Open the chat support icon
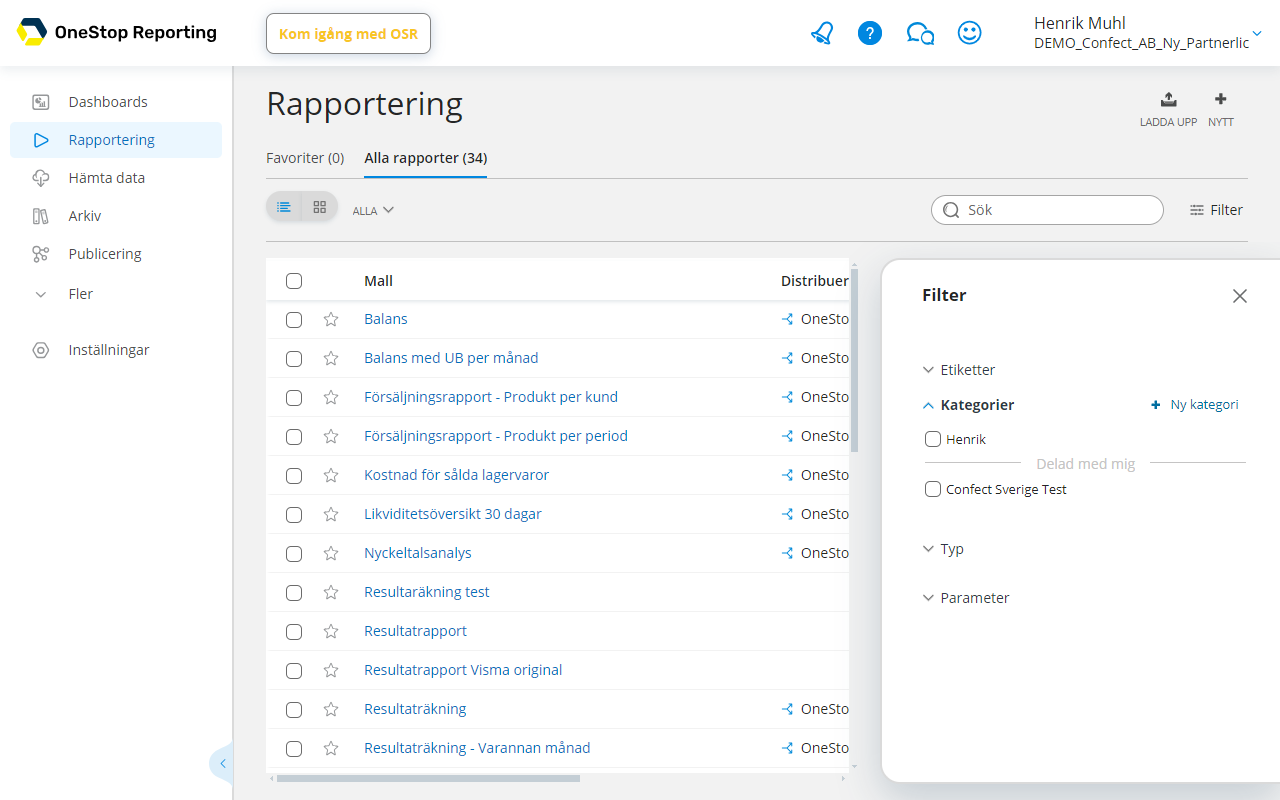Screen dimensions: 1280x800 tap(920, 33)
